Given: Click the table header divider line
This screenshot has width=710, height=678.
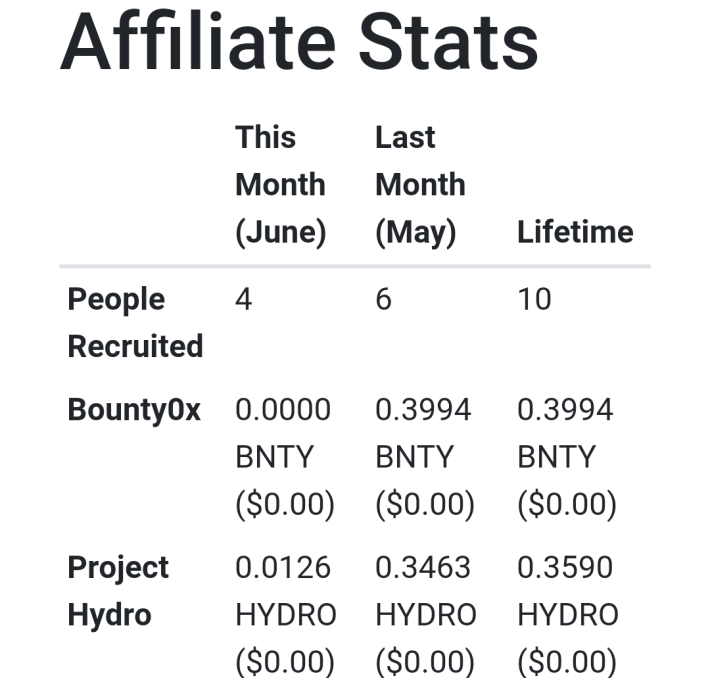Looking at the screenshot, I should [x=355, y=266].
